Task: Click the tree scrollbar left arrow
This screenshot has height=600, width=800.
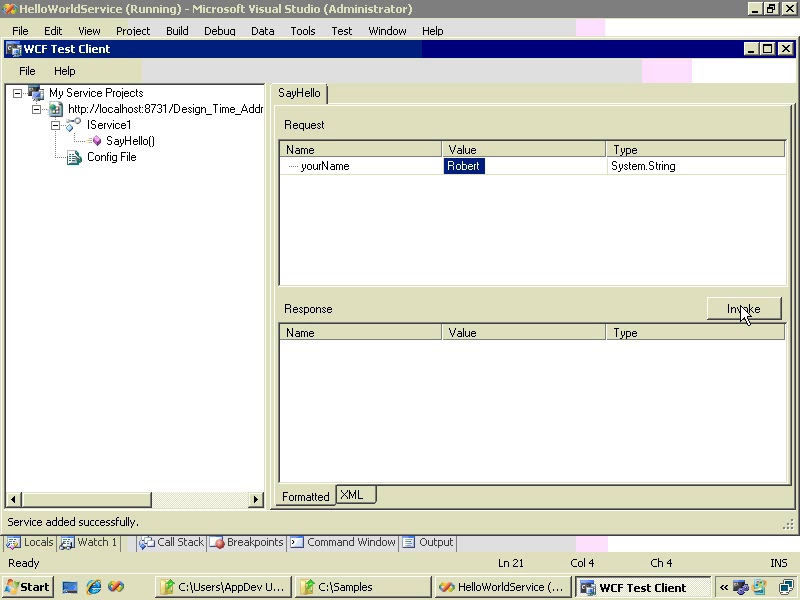Action: [14, 499]
